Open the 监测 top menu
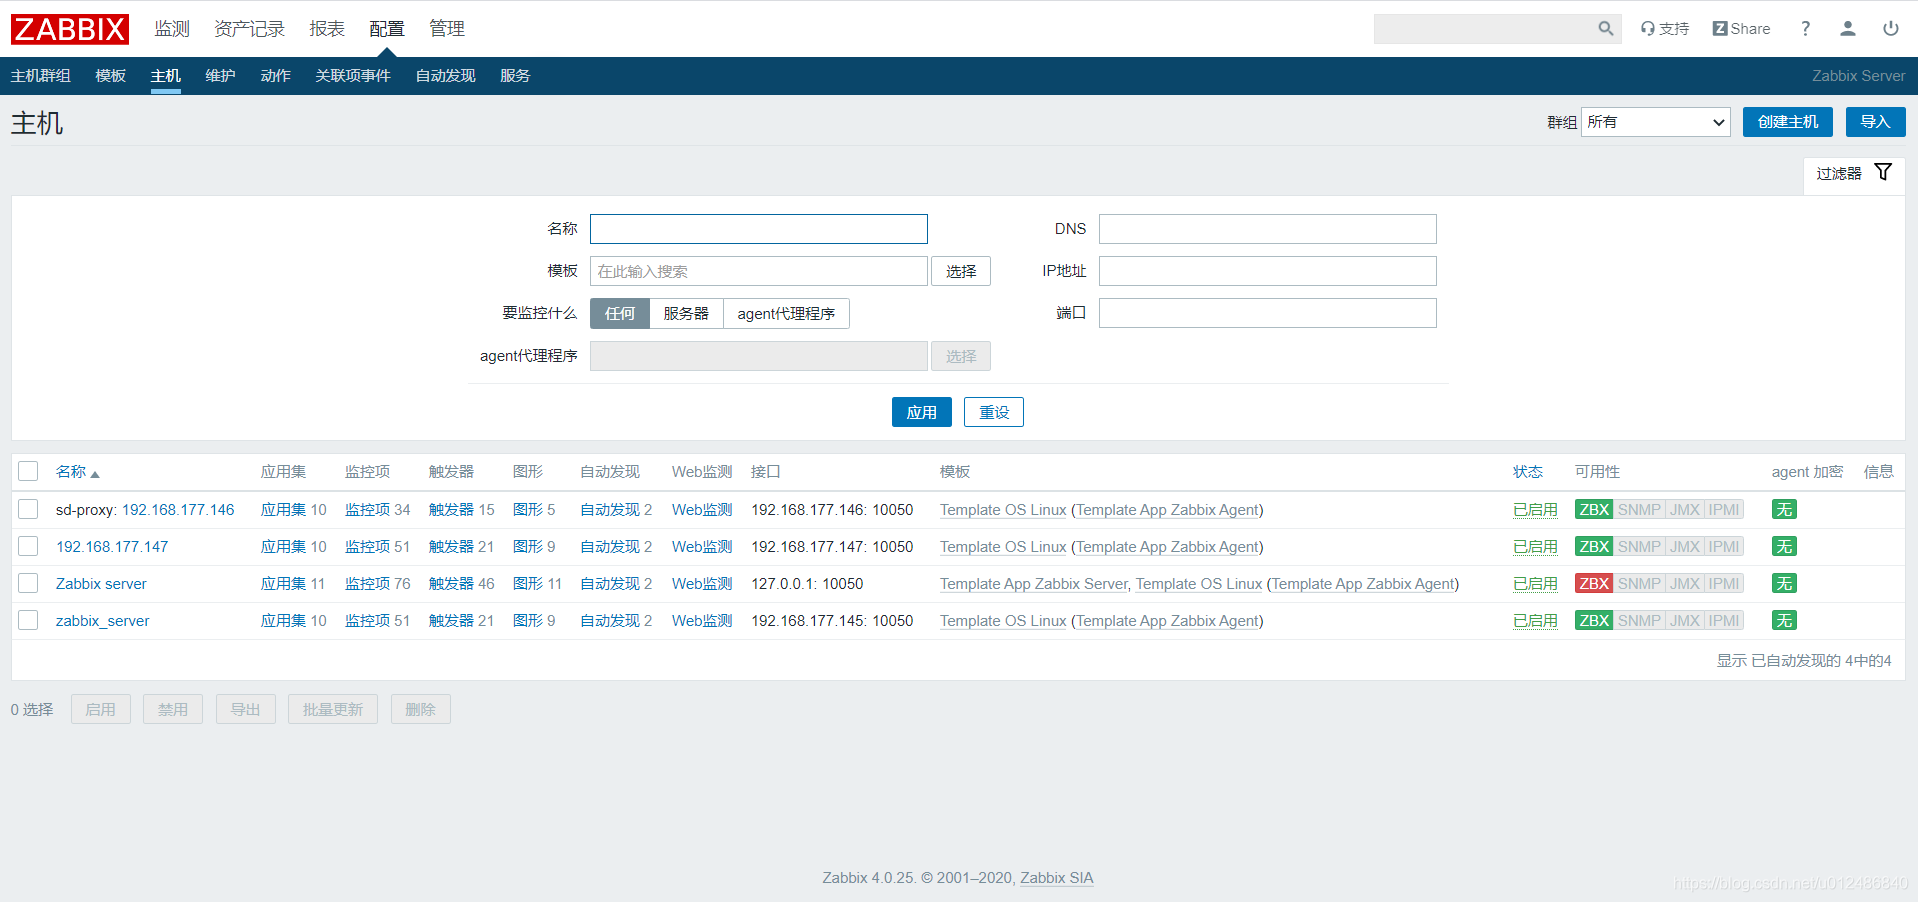This screenshot has width=1918, height=902. [172, 29]
